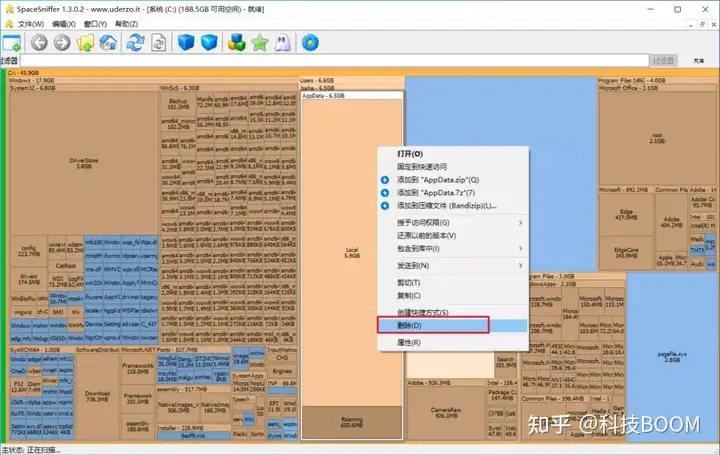Select the root 2.1GB block
720x455 pixels.
click(657, 138)
